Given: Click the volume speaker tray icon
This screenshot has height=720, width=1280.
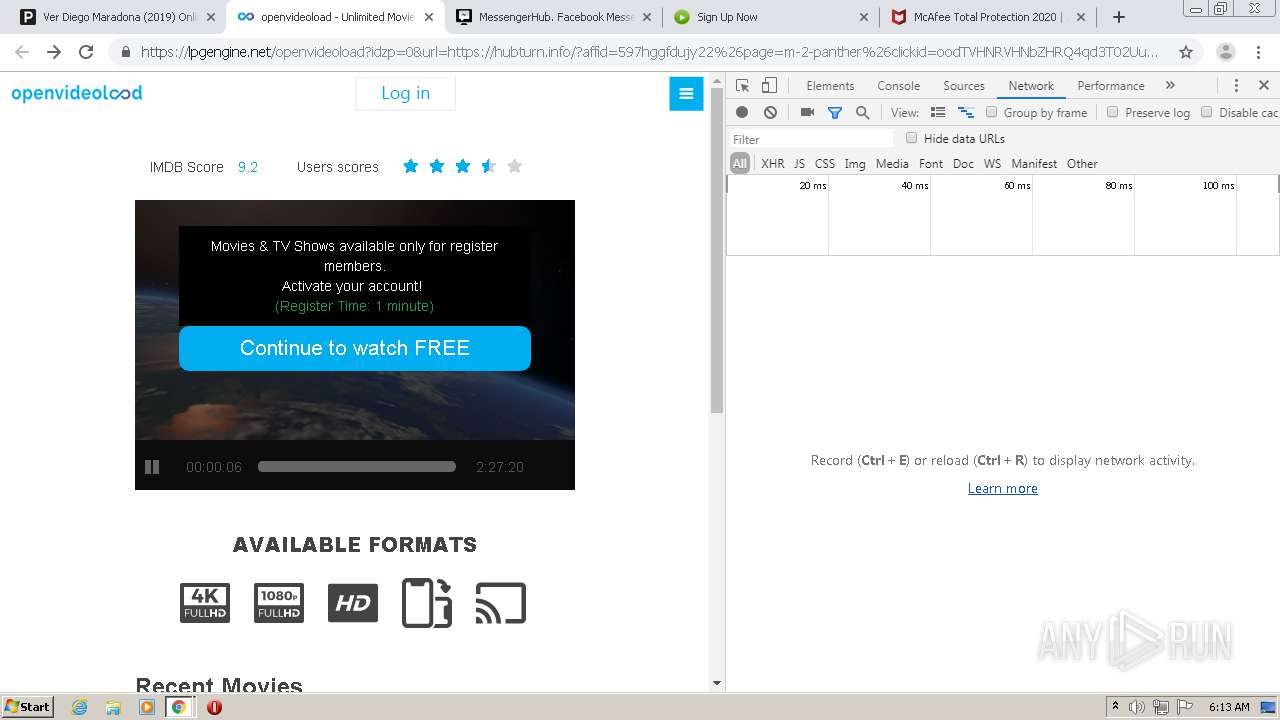Looking at the screenshot, I should (x=1137, y=707).
